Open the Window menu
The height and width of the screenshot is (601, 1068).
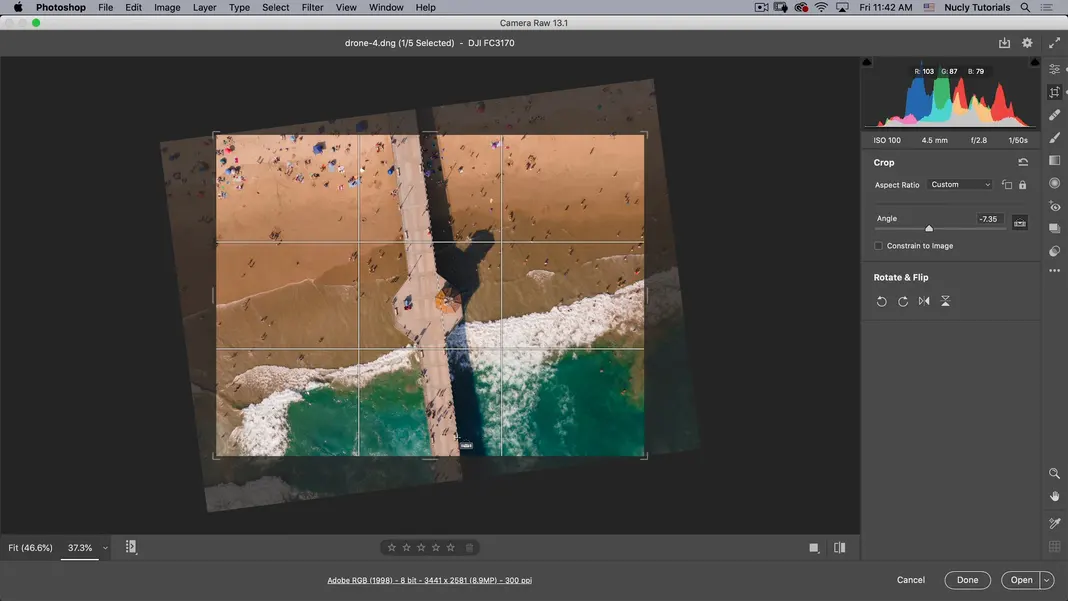[x=386, y=7]
